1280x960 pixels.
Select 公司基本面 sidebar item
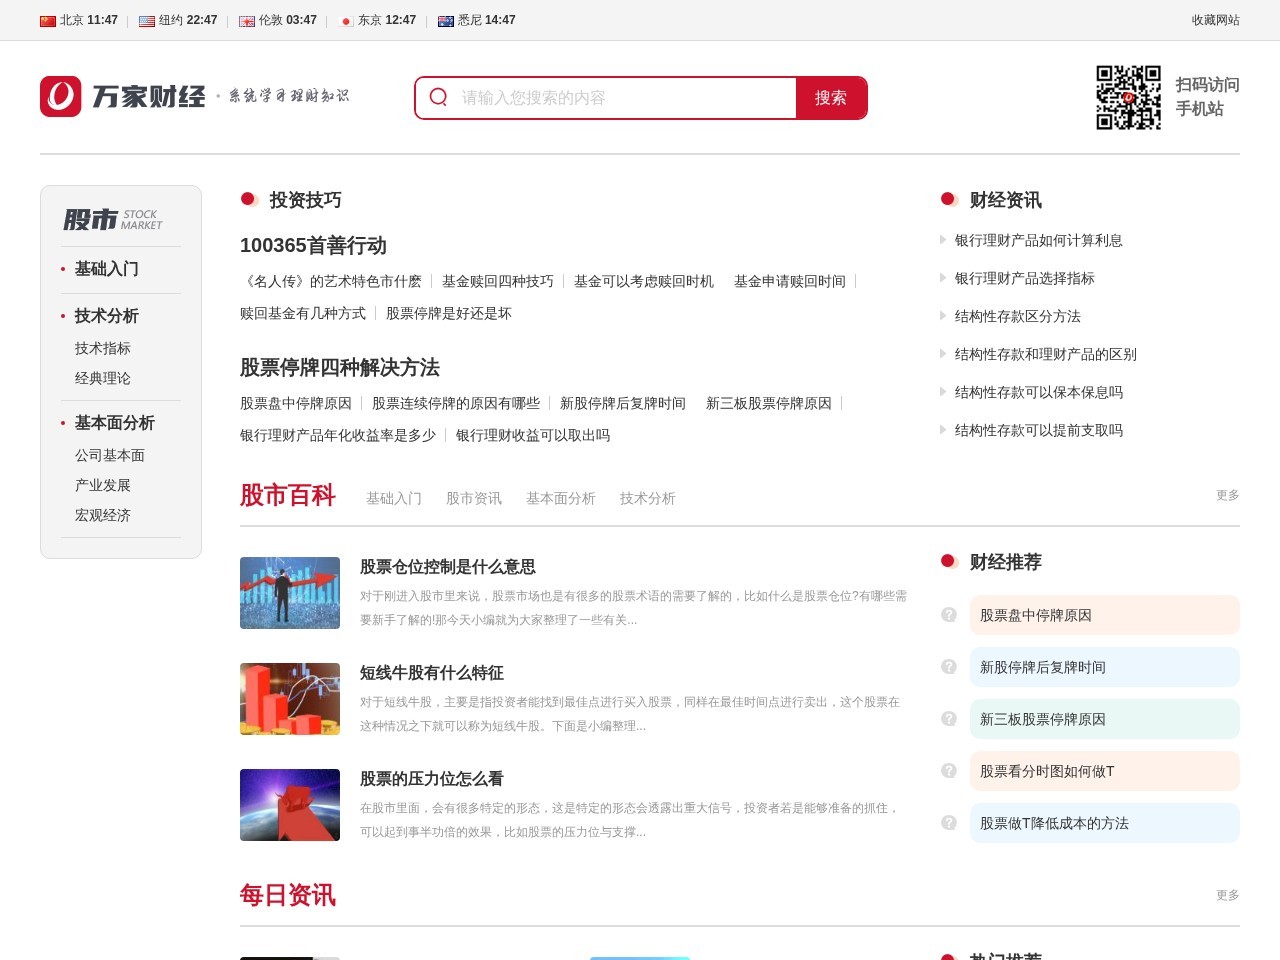coord(109,455)
